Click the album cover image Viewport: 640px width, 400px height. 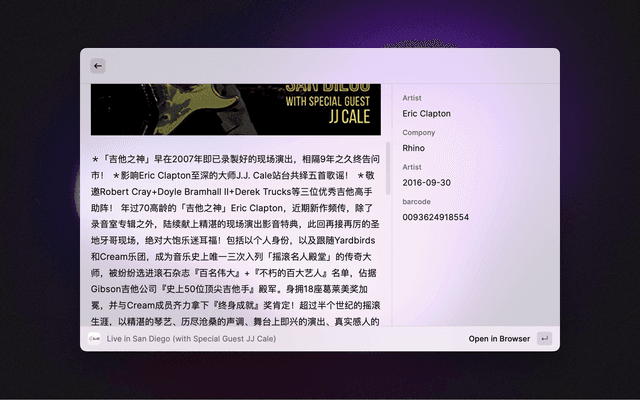[x=236, y=108]
